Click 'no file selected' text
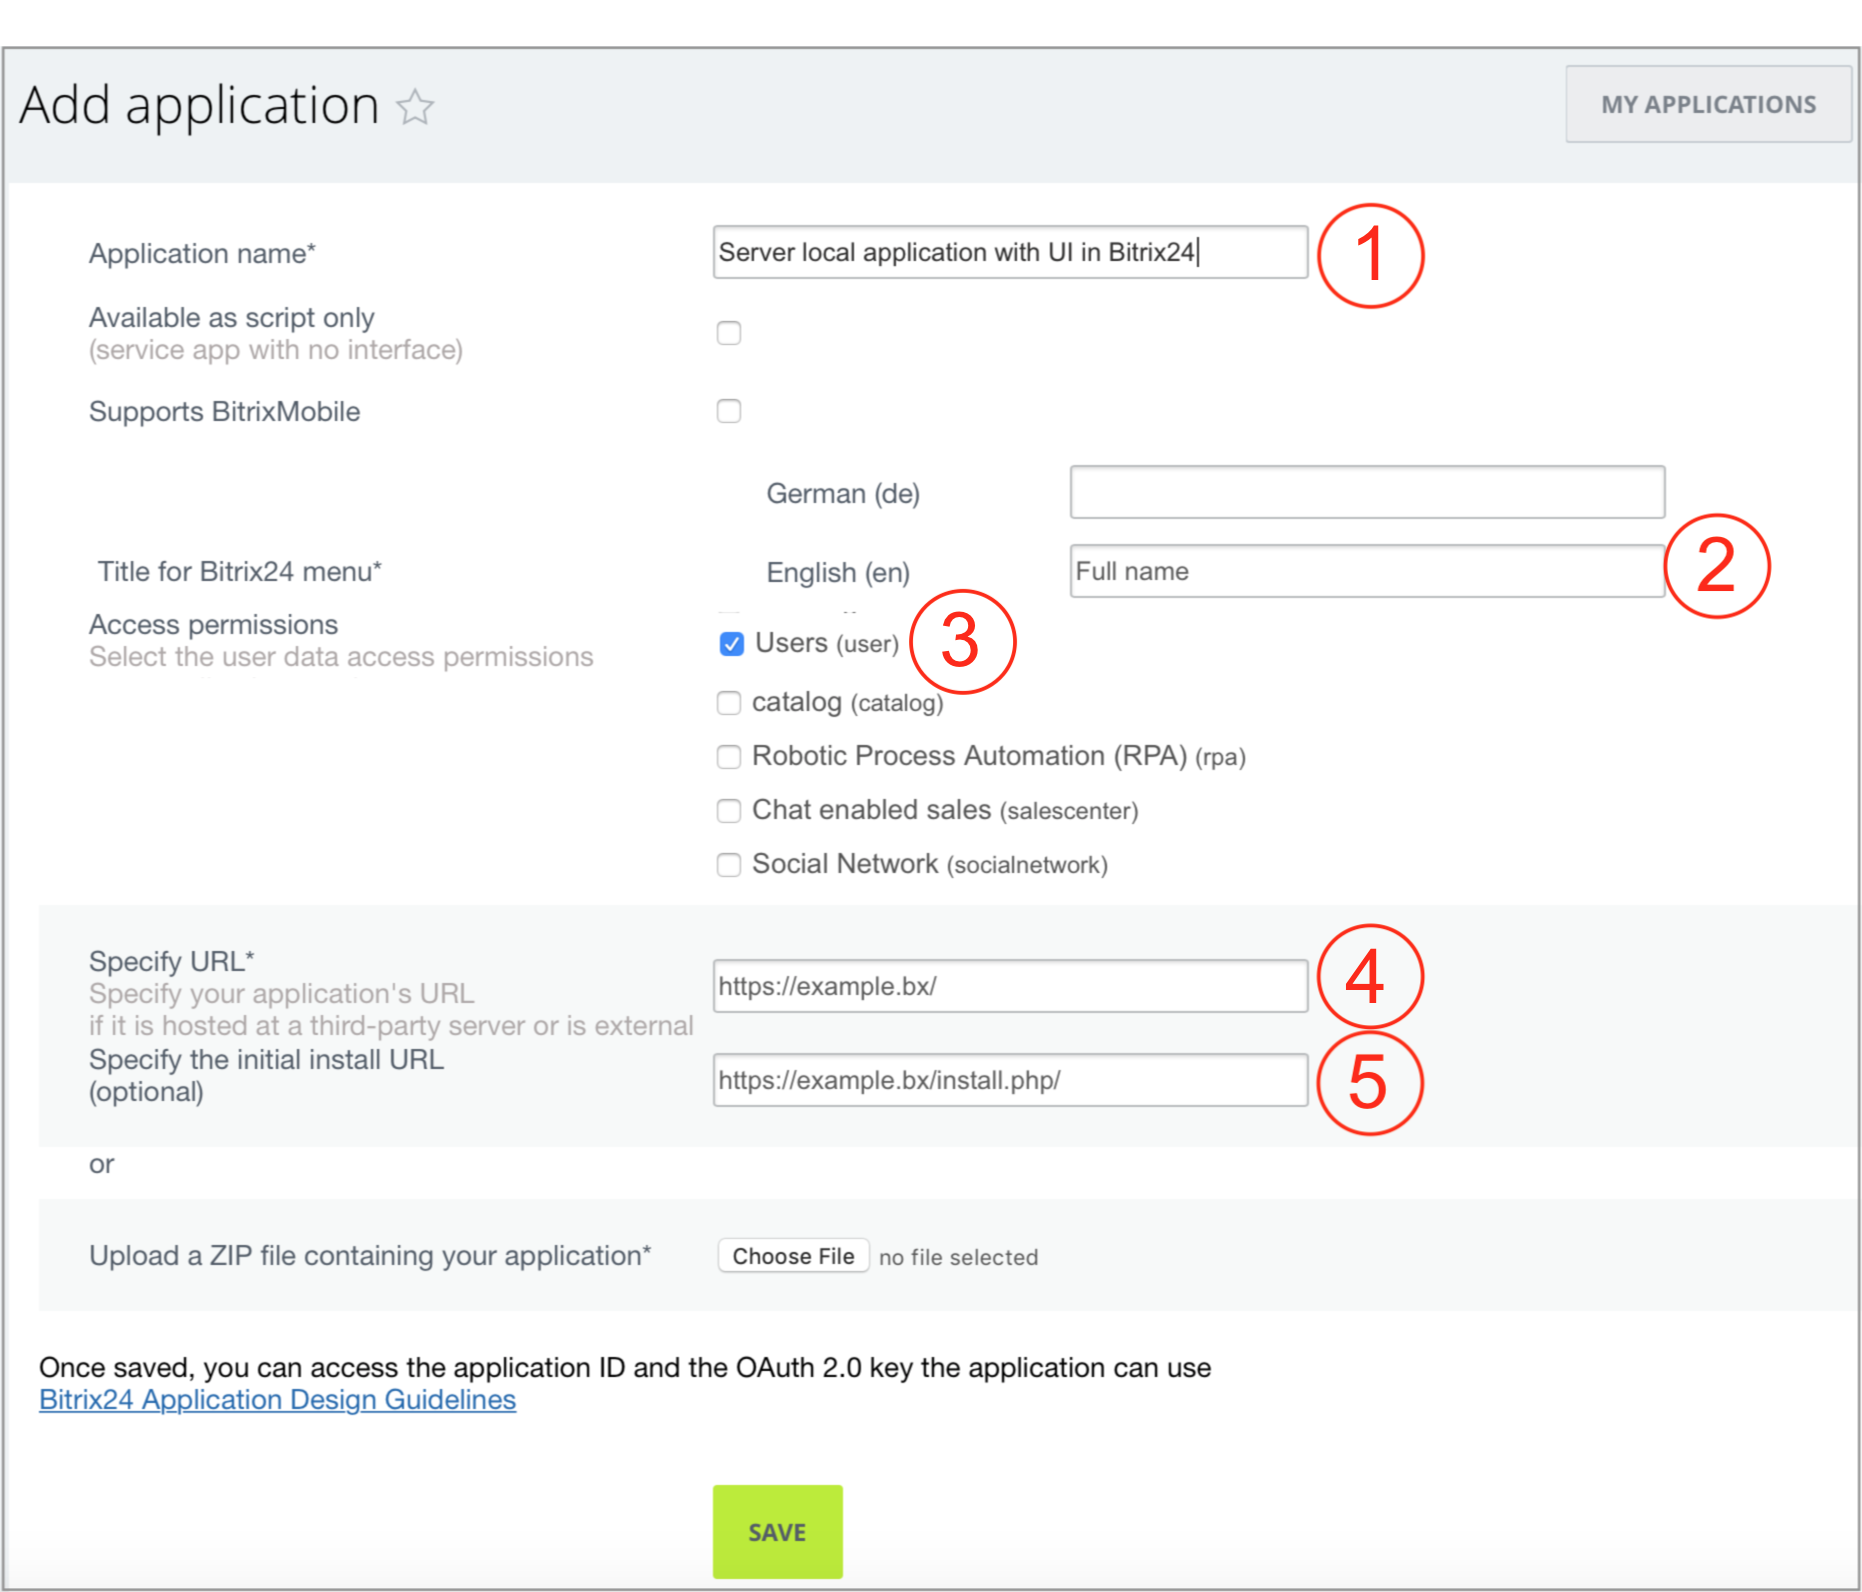1862x1592 pixels. pyautogui.click(x=958, y=1257)
